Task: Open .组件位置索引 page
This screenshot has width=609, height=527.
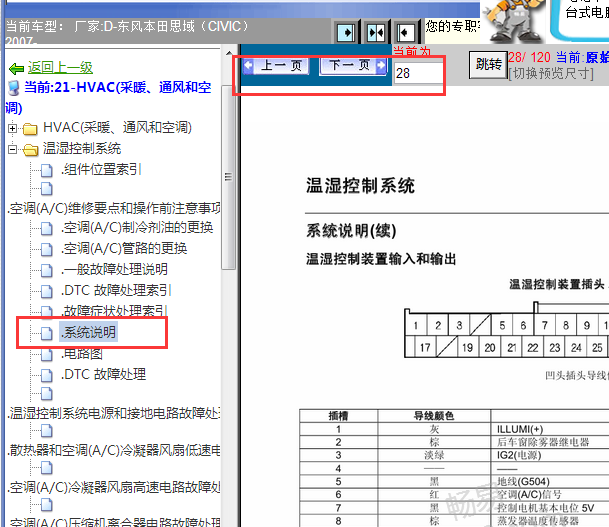Action: 101,169
